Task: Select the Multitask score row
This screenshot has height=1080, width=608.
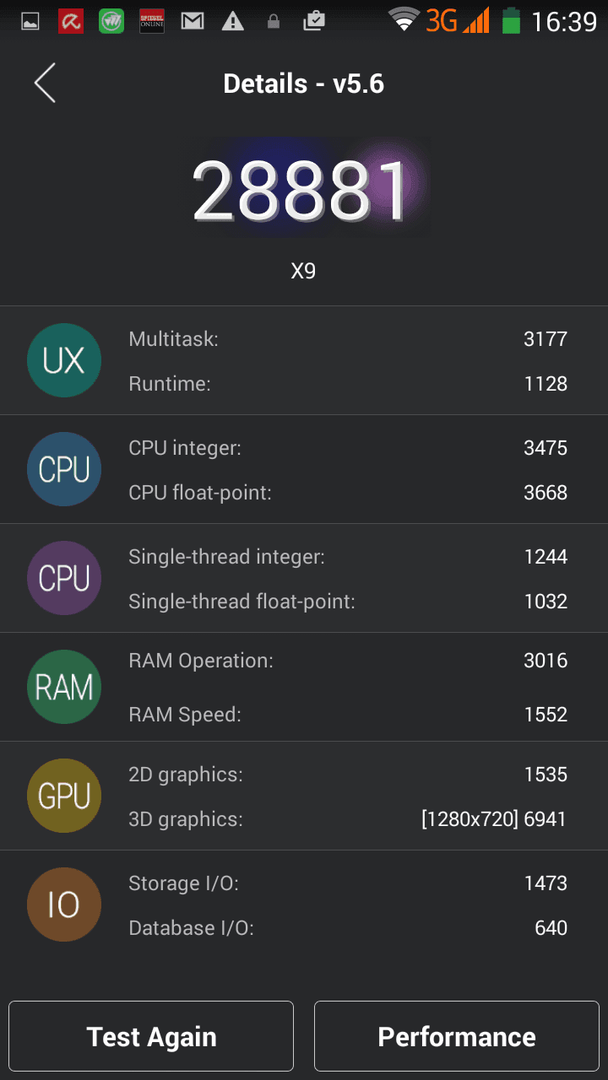Action: [348, 338]
